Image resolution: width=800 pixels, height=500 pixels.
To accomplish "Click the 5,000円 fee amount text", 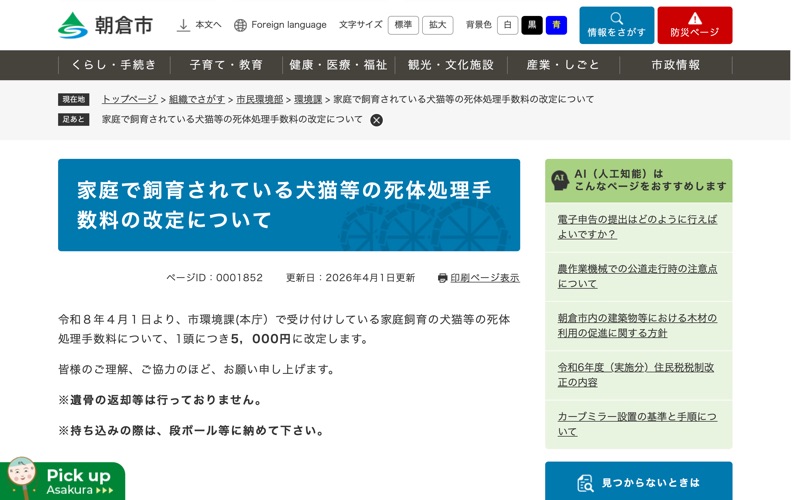I will pos(261,339).
